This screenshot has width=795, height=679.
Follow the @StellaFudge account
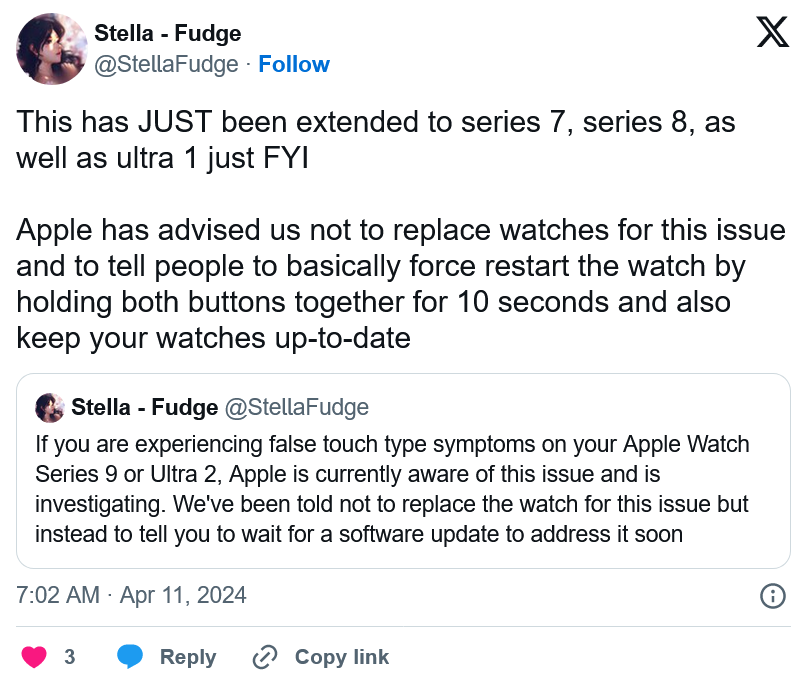pos(294,64)
